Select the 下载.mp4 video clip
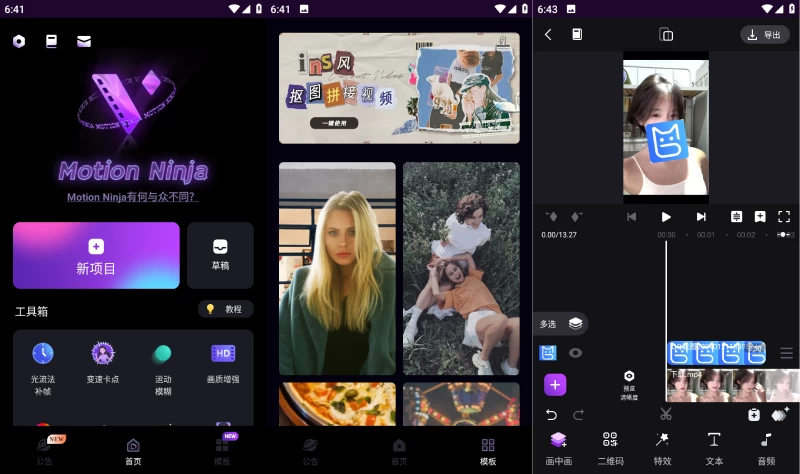The height and width of the screenshot is (474, 800). 733,386
